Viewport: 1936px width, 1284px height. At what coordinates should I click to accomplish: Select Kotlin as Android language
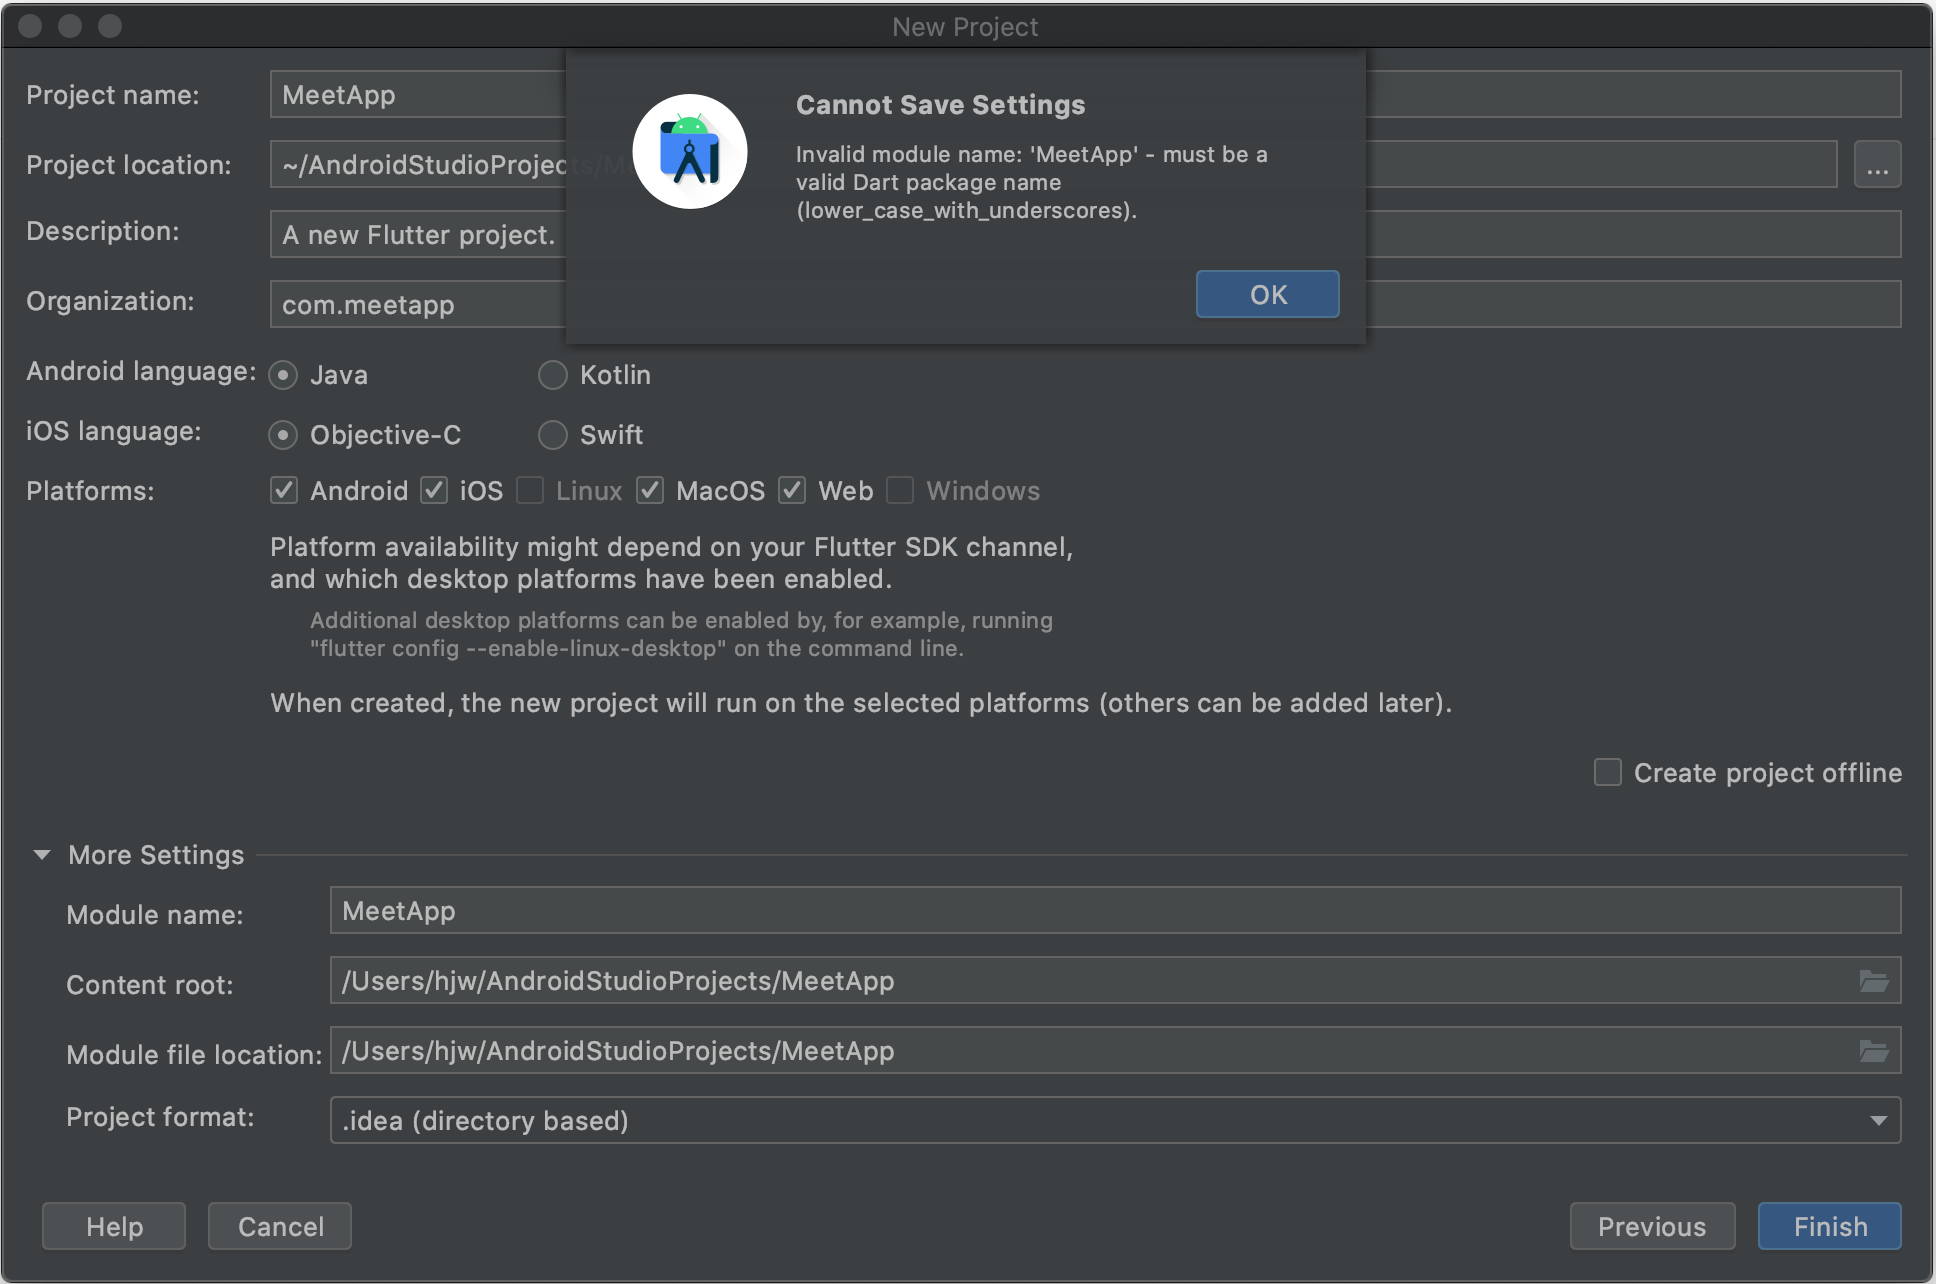coord(553,375)
